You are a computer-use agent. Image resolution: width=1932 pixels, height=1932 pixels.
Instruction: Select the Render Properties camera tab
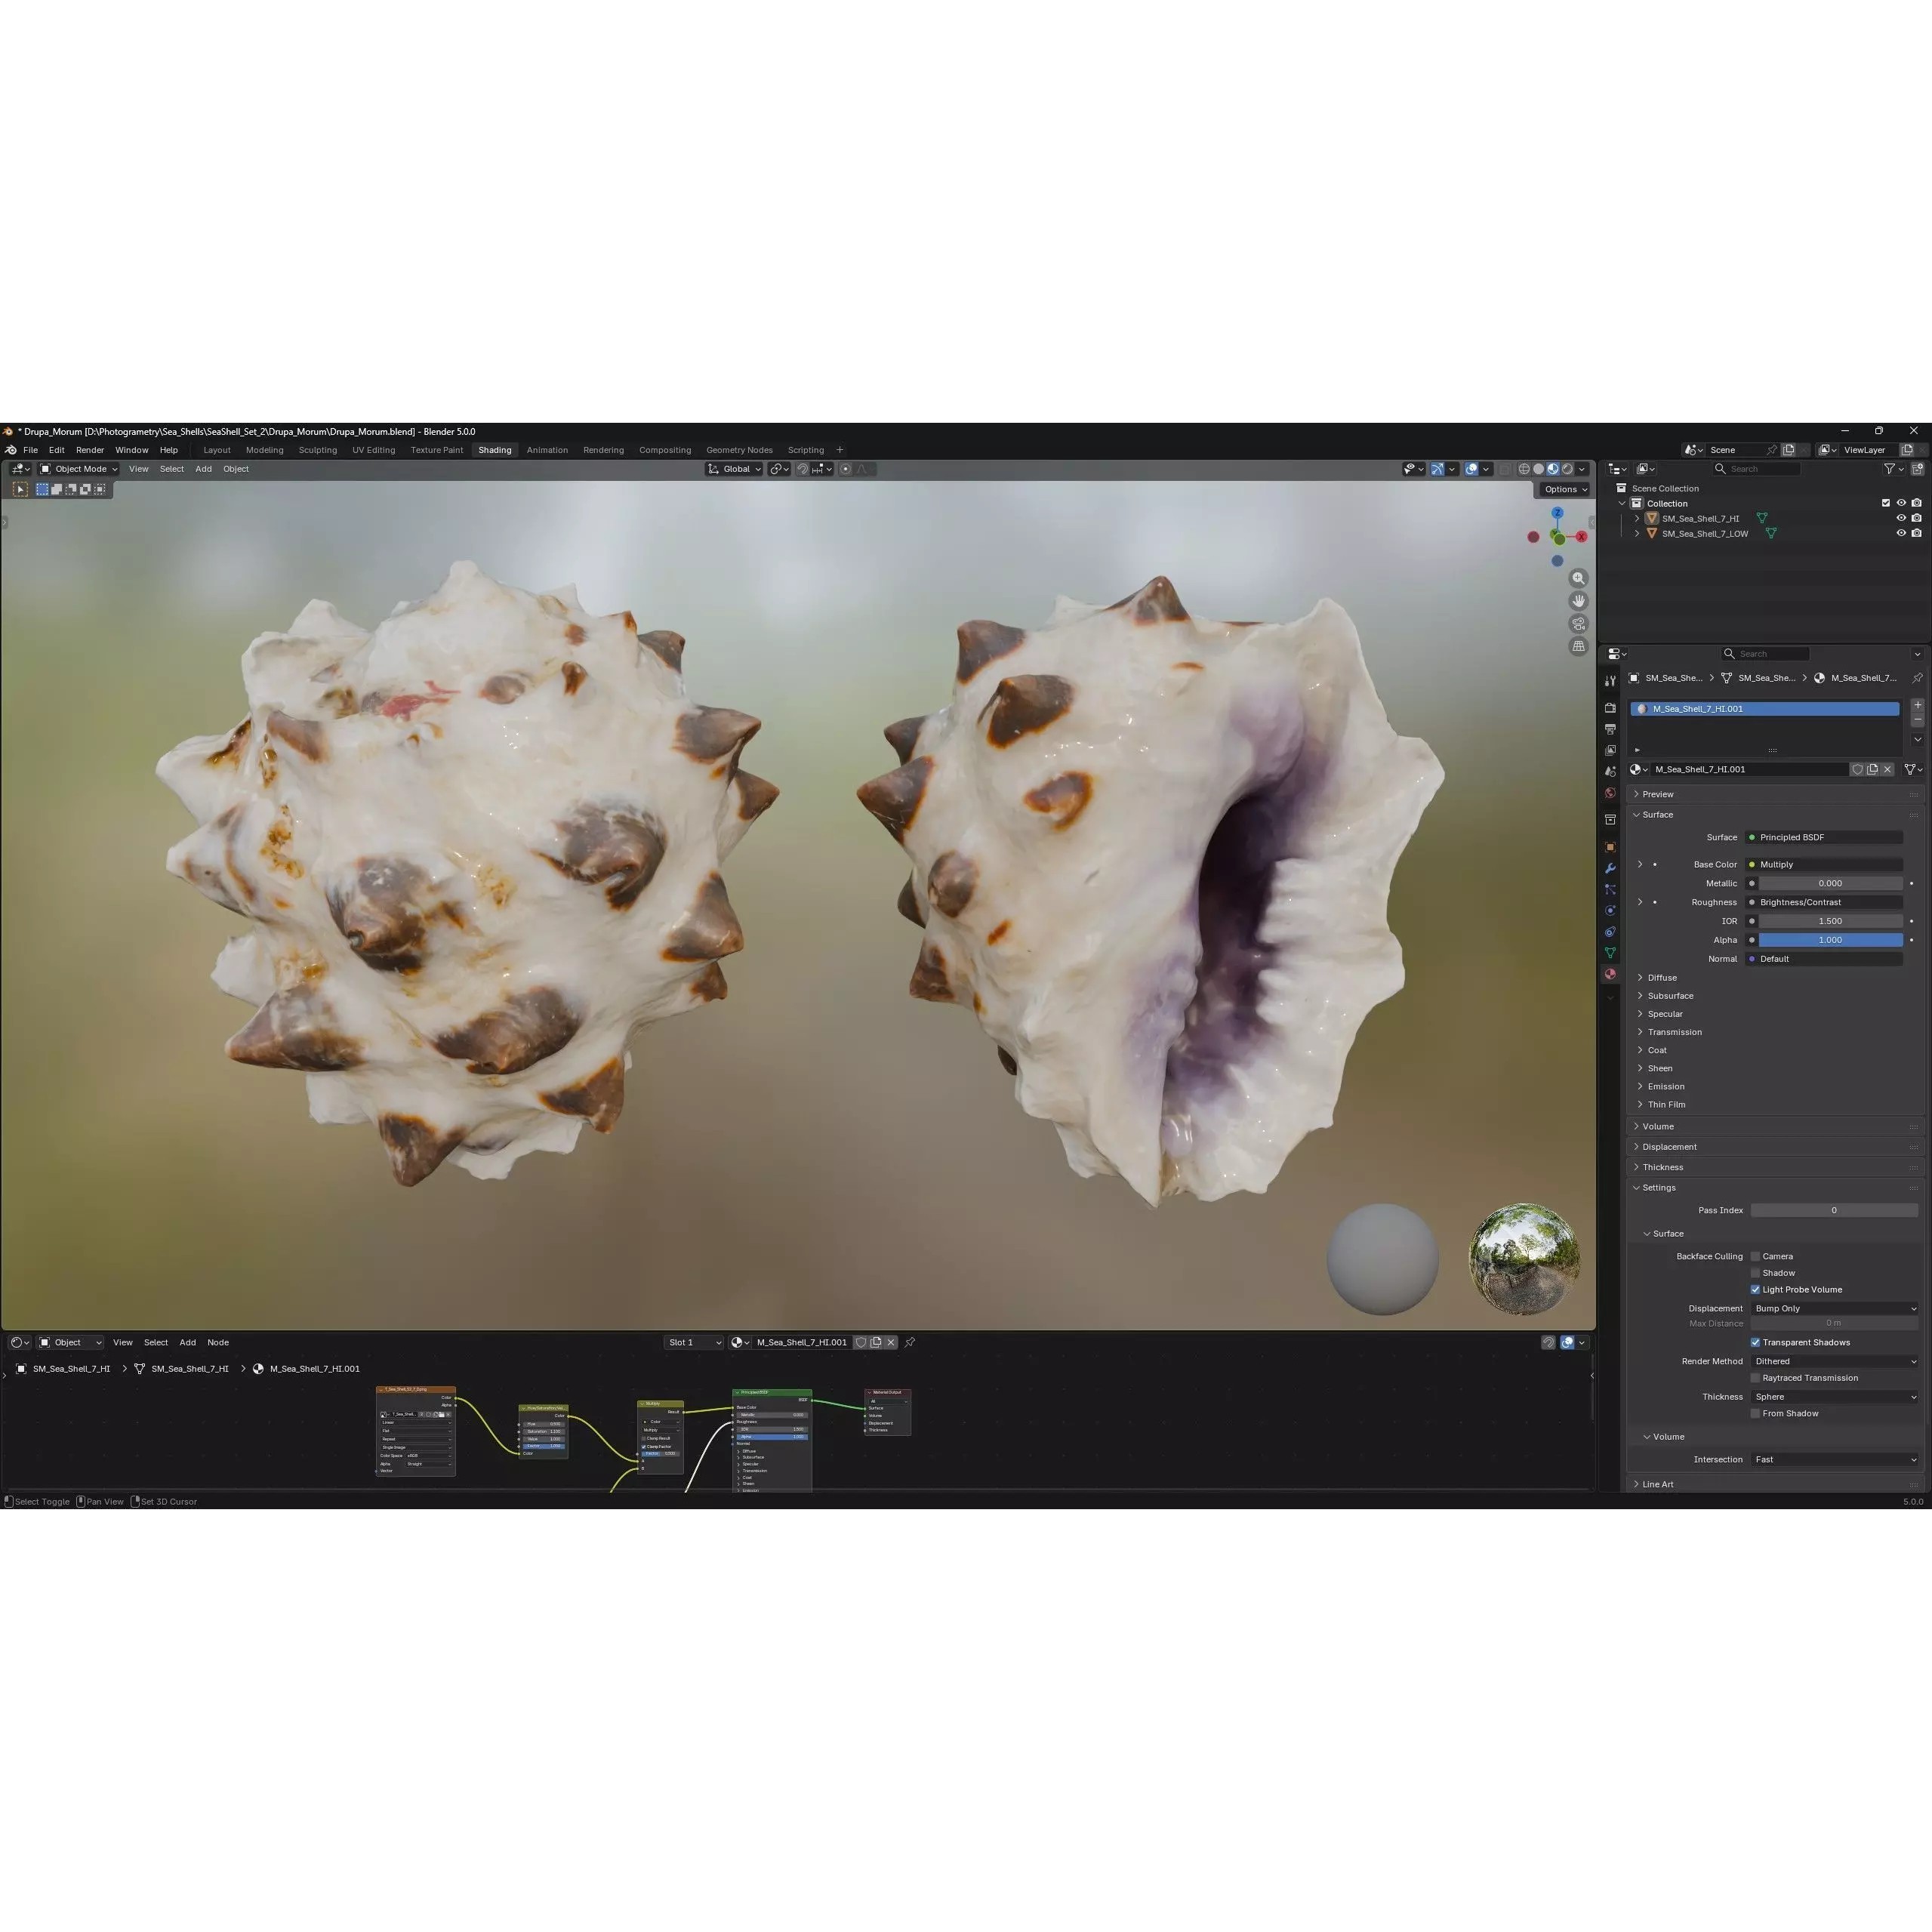click(1610, 708)
